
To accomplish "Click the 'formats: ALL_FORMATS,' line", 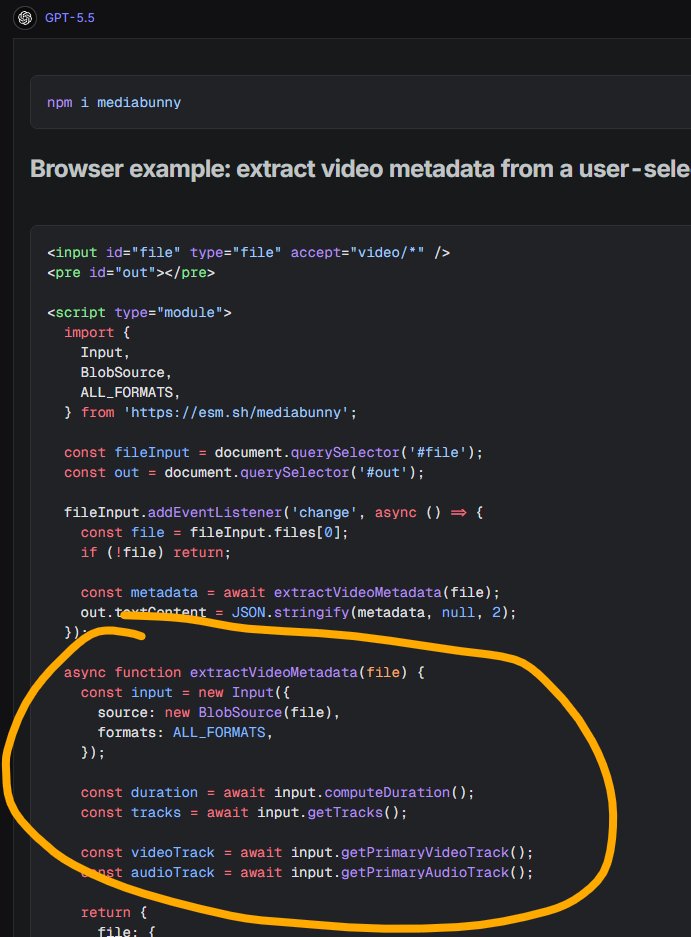I will (185, 733).
